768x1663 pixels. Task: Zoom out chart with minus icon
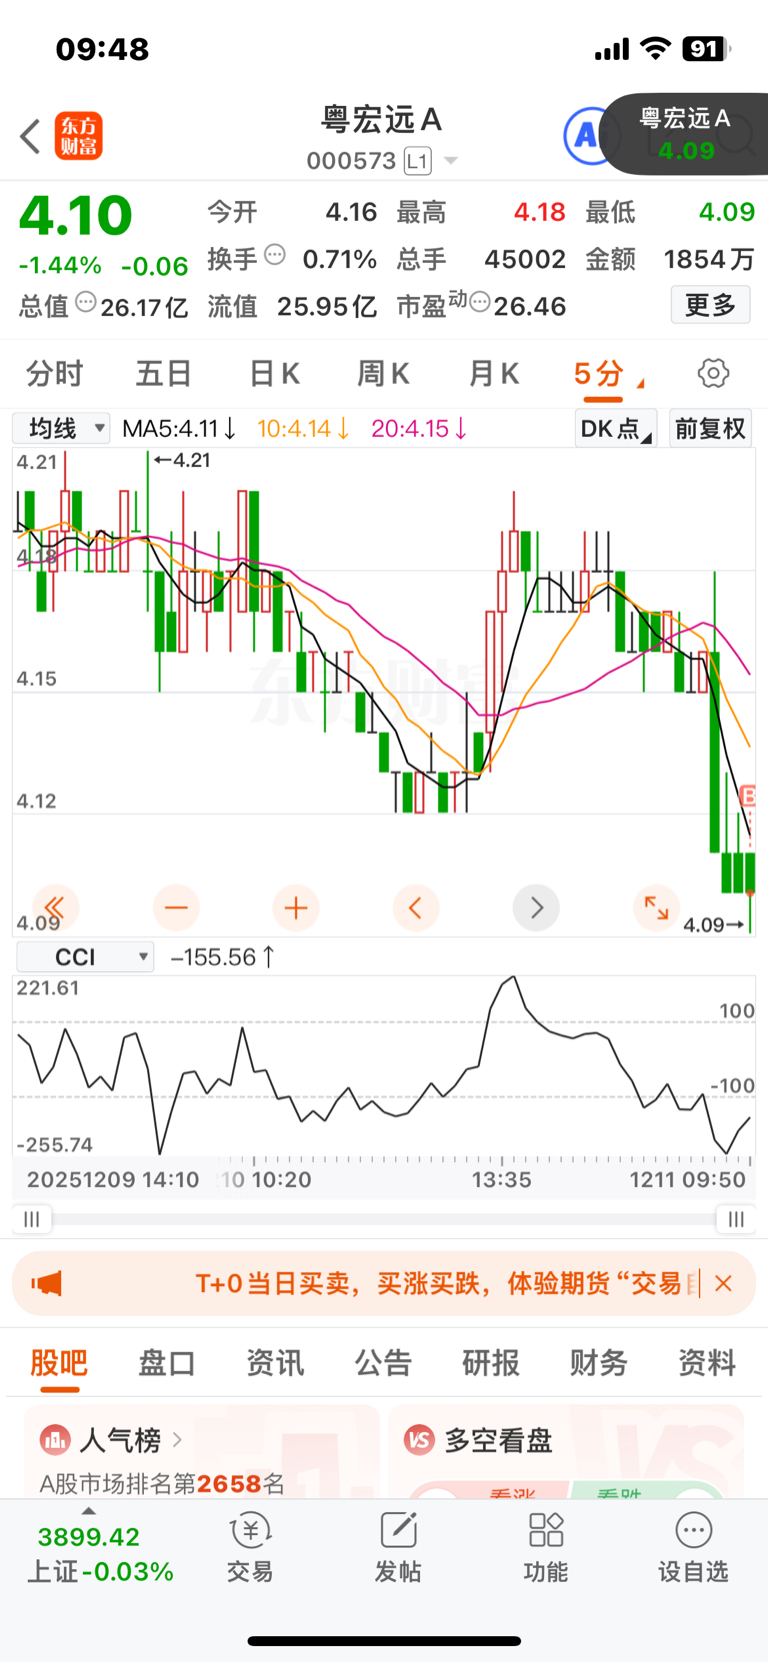(176, 908)
